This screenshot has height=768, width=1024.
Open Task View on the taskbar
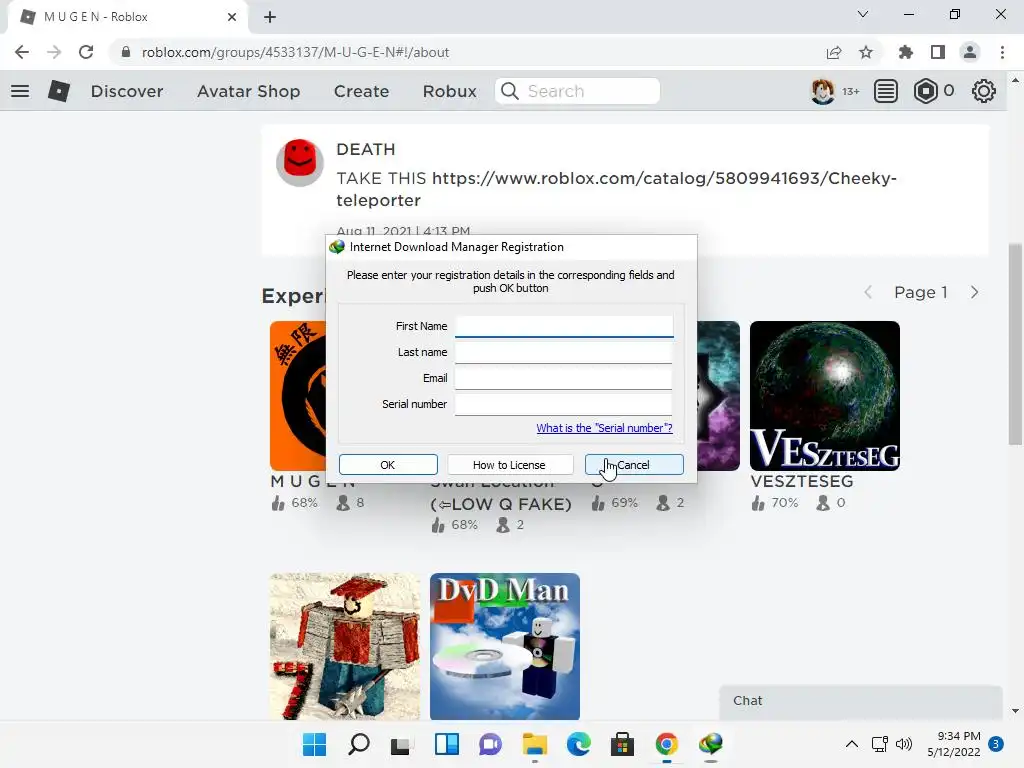point(401,744)
